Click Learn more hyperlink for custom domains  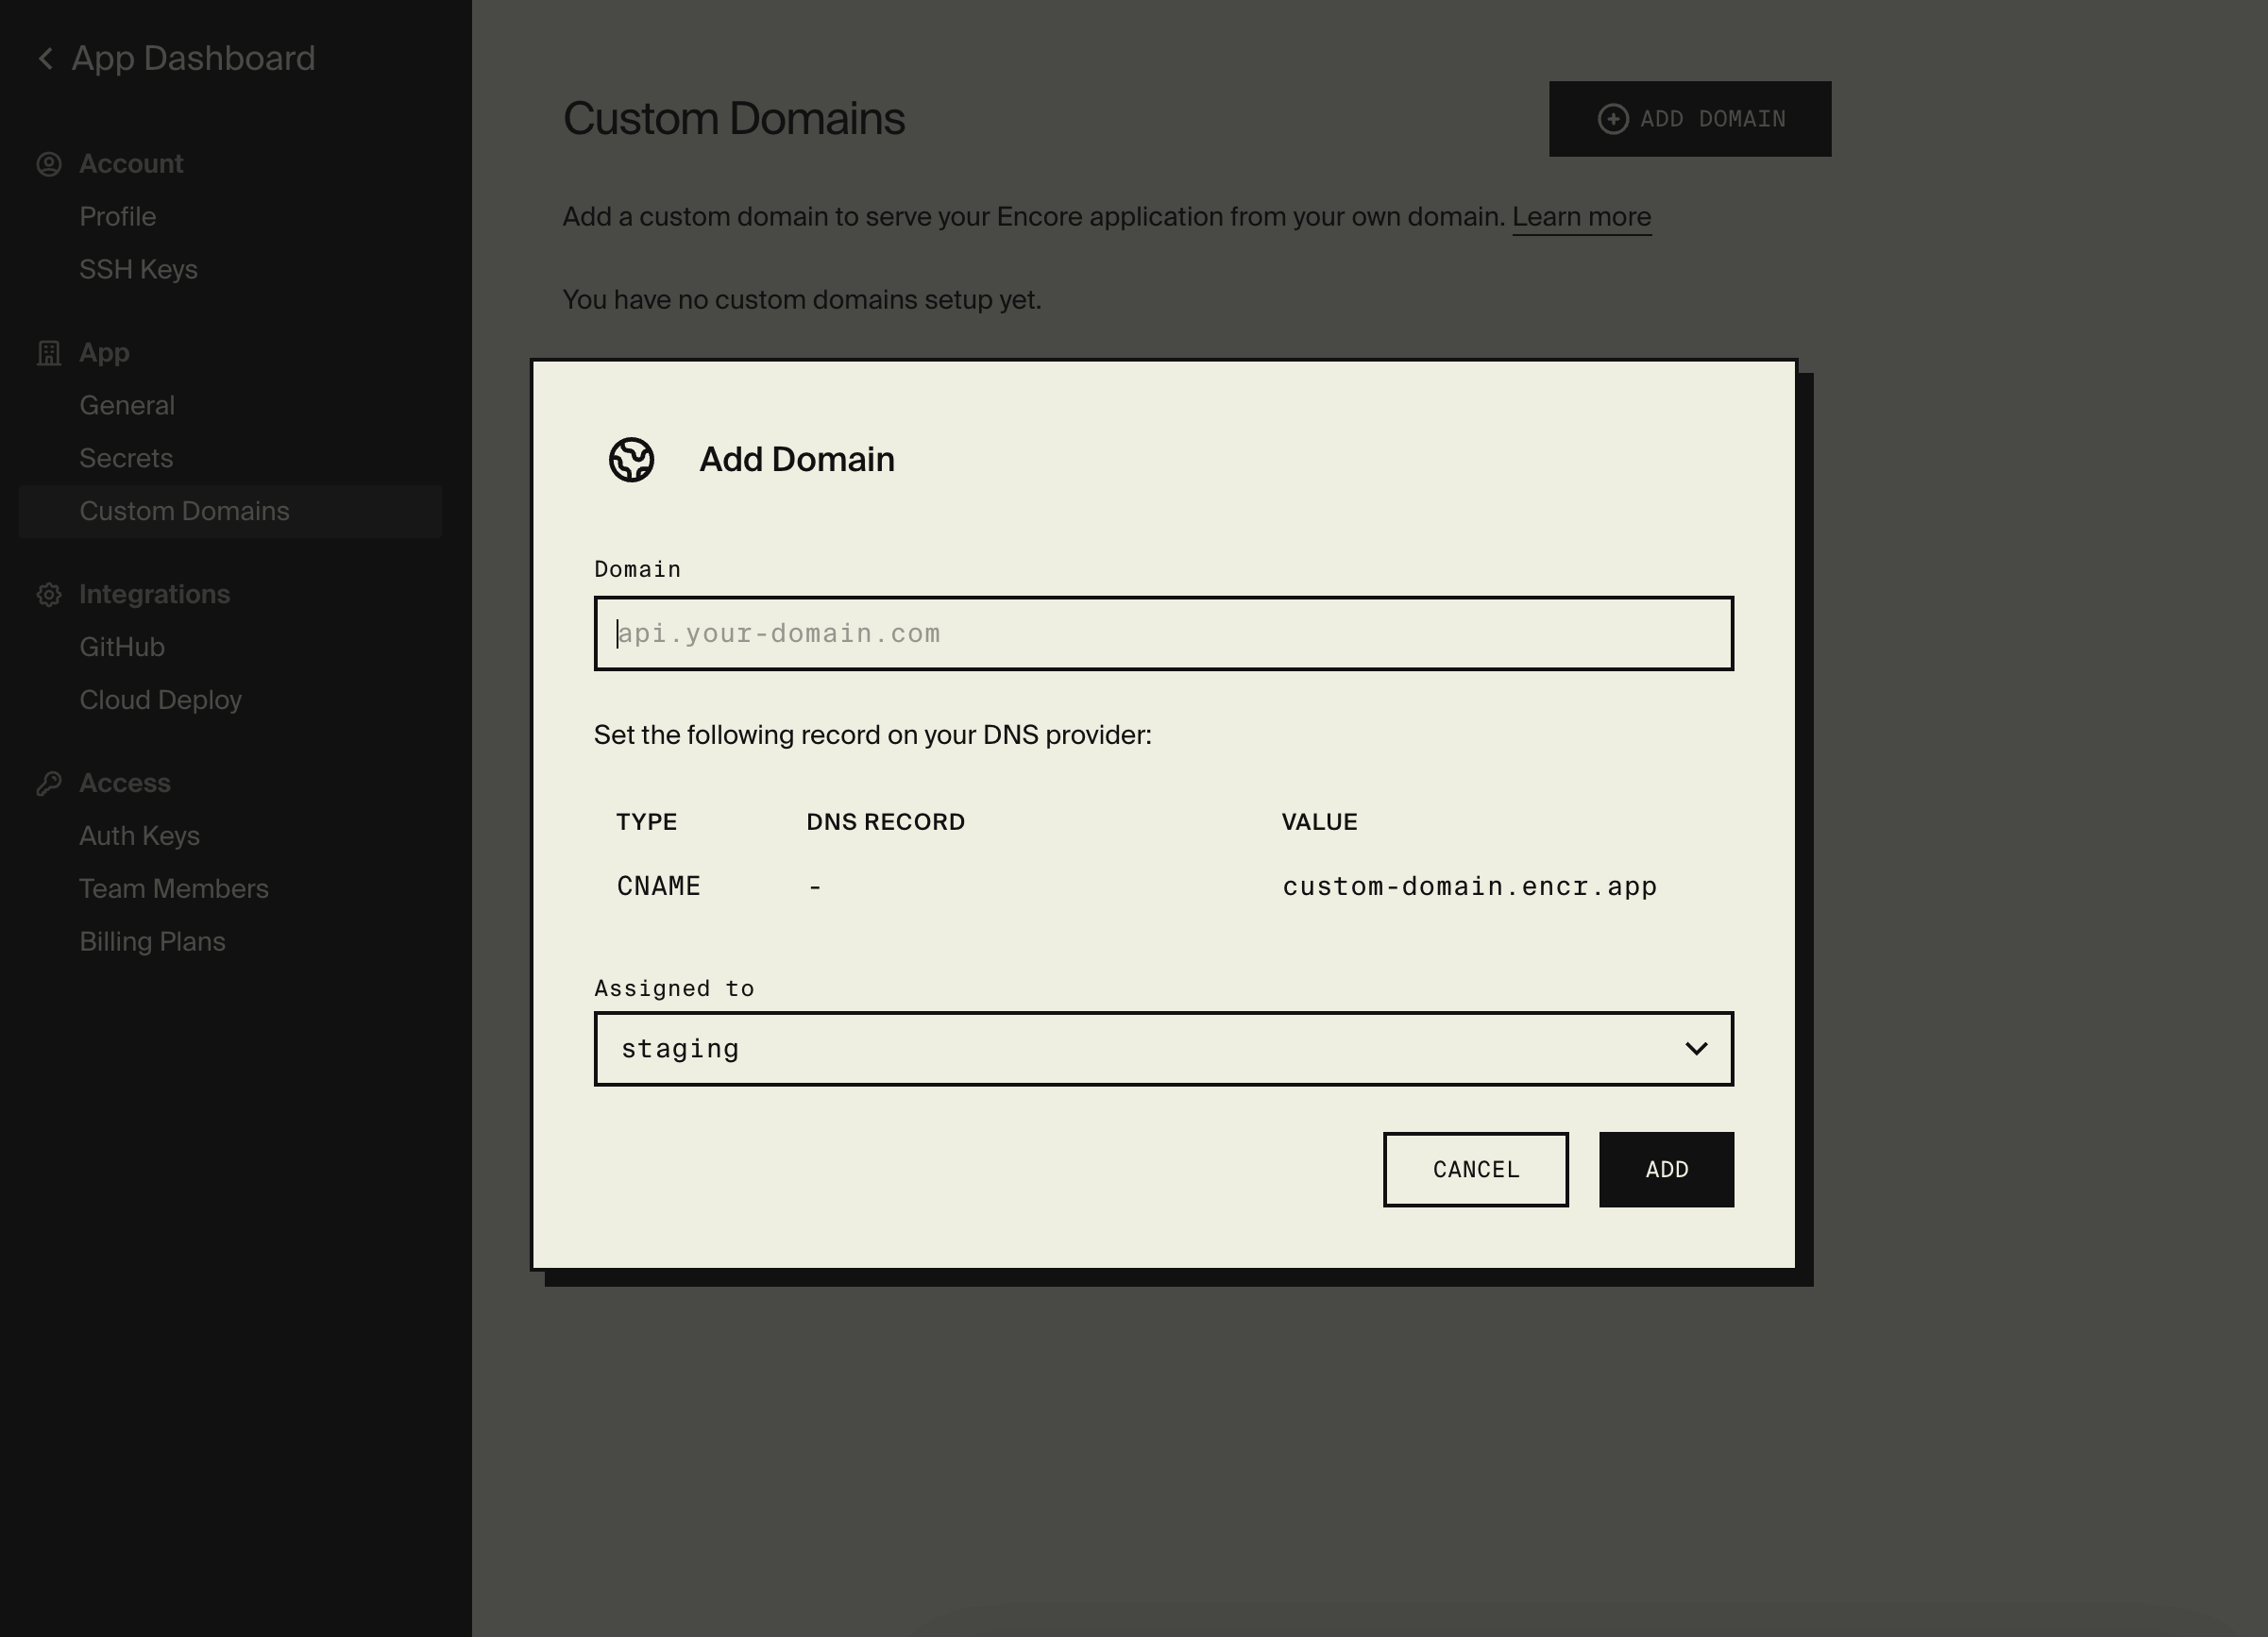click(x=1580, y=216)
